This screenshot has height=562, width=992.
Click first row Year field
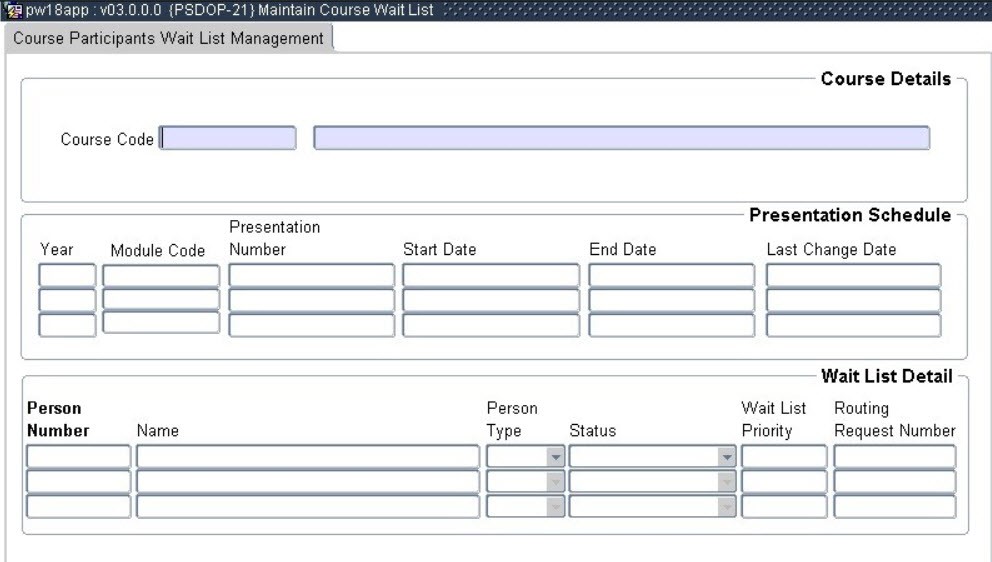[67, 275]
